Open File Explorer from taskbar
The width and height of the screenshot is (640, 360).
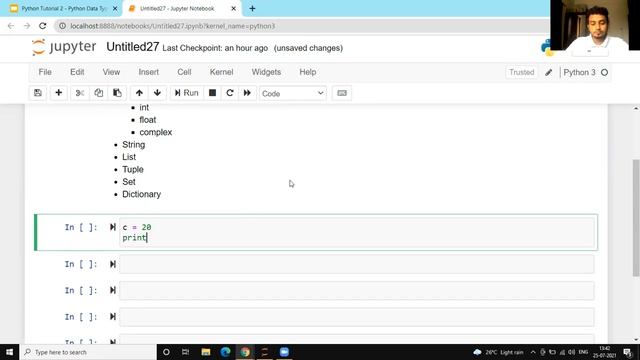(206, 352)
